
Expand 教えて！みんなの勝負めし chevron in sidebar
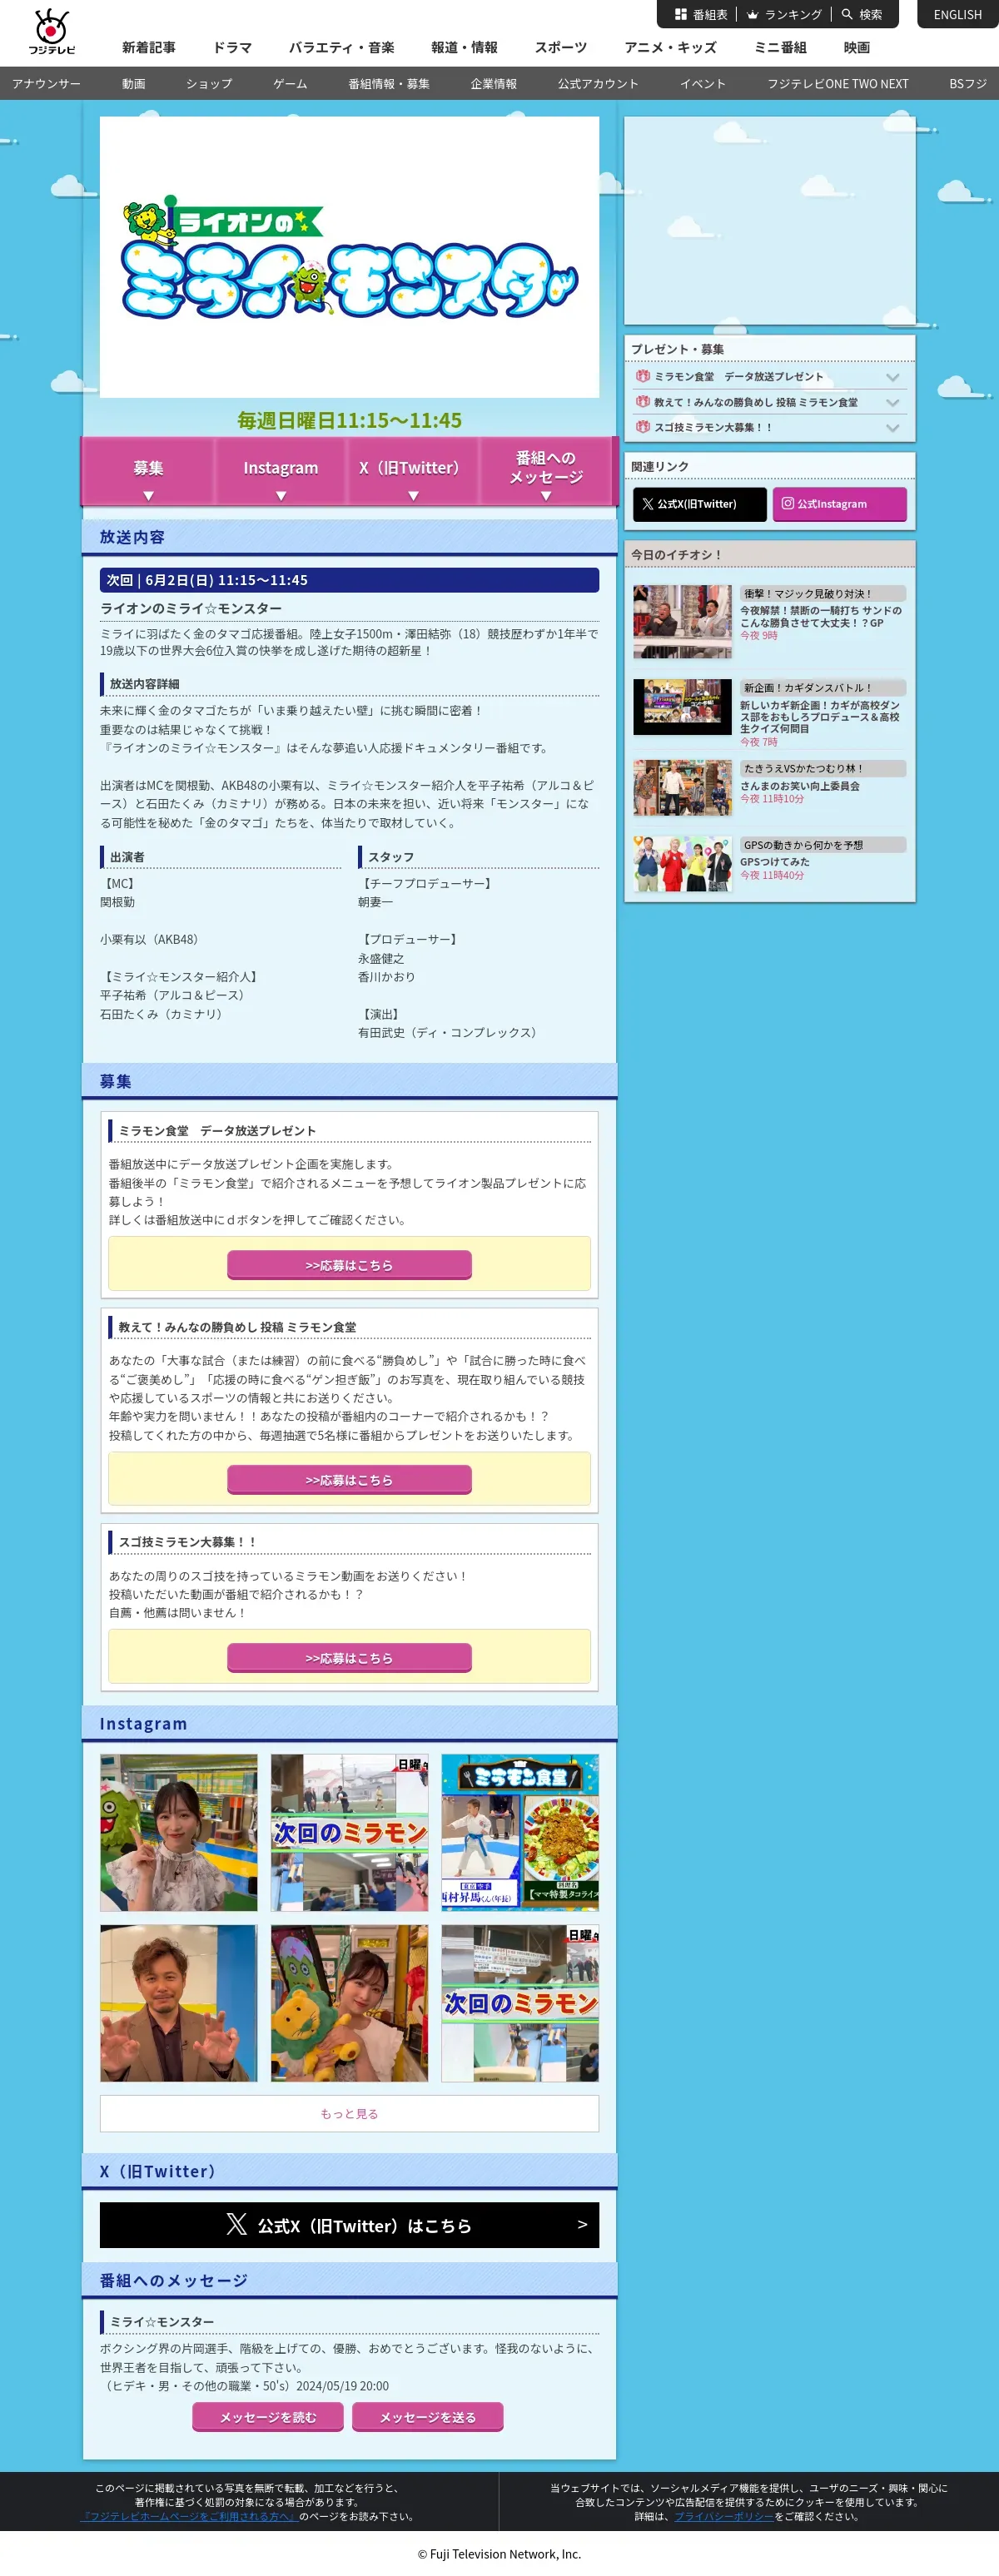point(893,402)
